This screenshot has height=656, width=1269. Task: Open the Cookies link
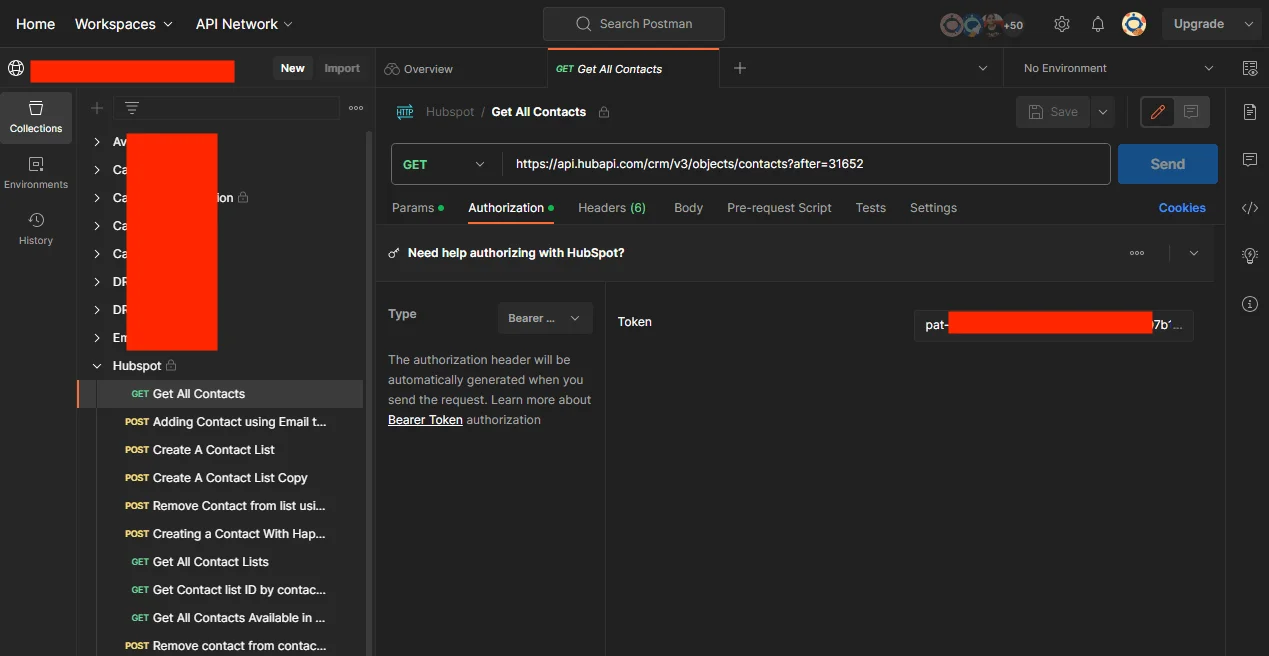[x=1182, y=208]
